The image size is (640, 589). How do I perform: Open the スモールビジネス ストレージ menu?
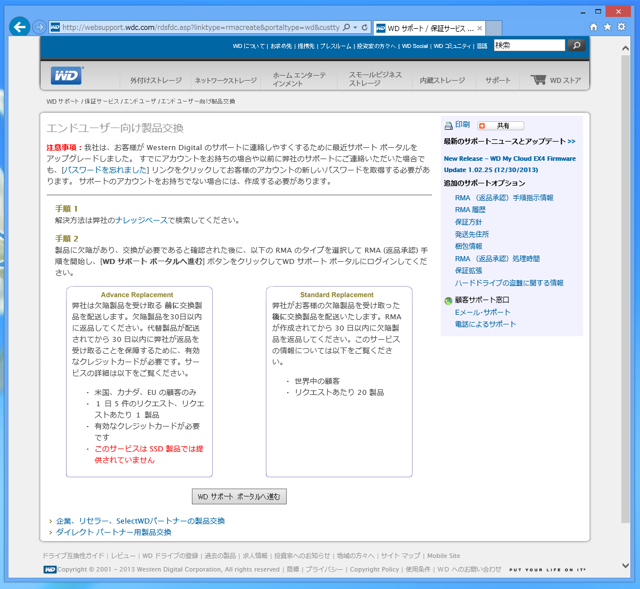[375, 79]
